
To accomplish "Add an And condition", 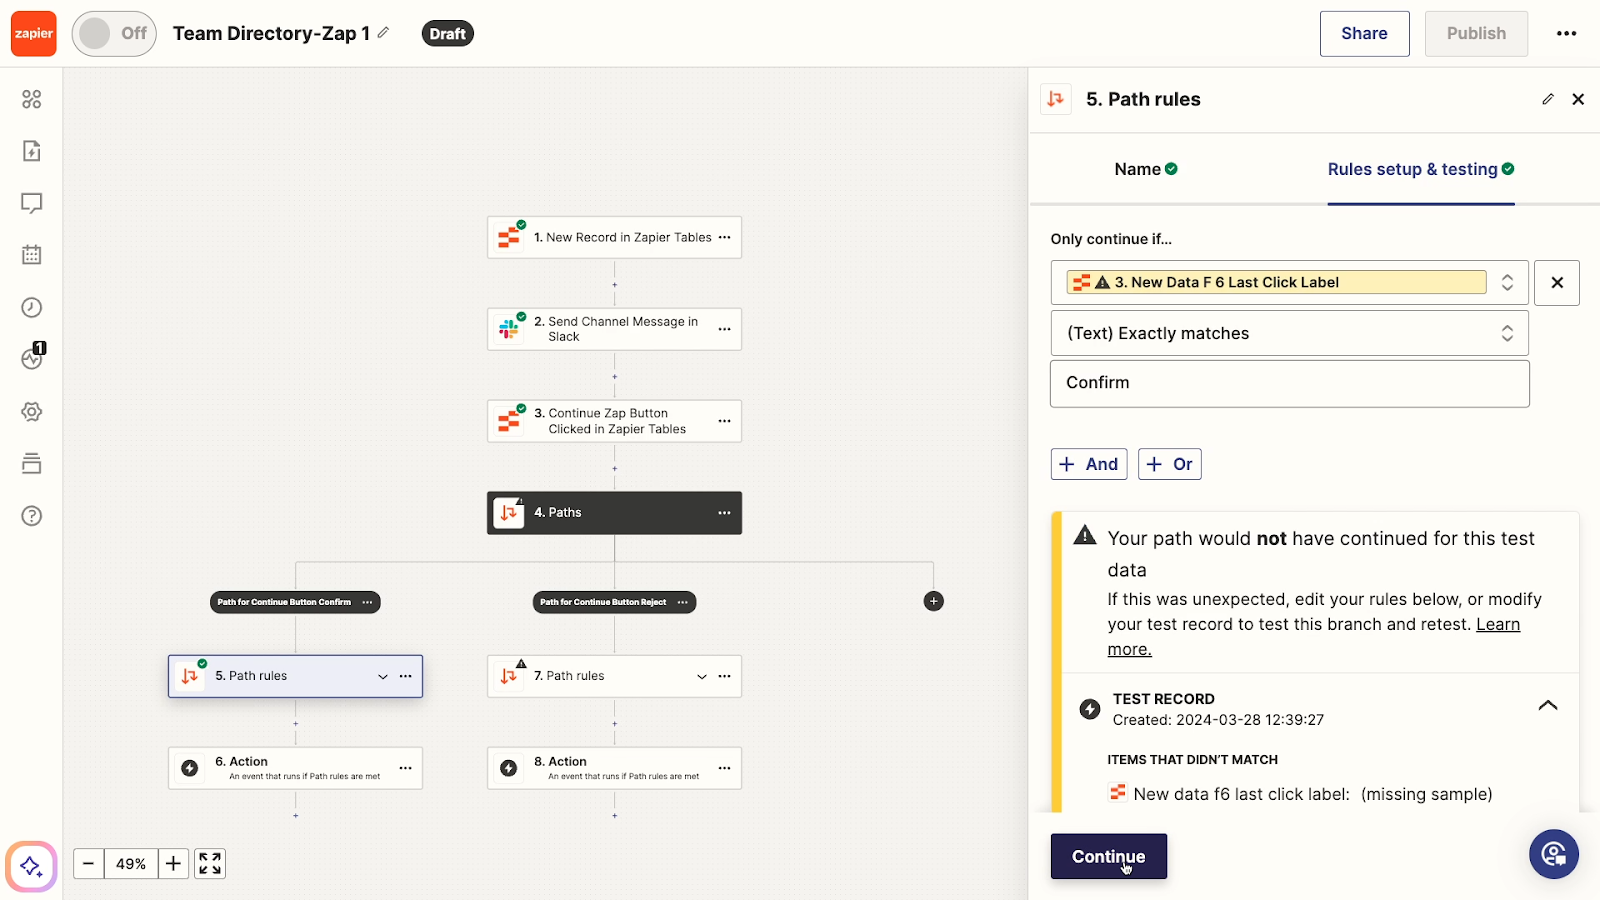I will click(x=1089, y=464).
